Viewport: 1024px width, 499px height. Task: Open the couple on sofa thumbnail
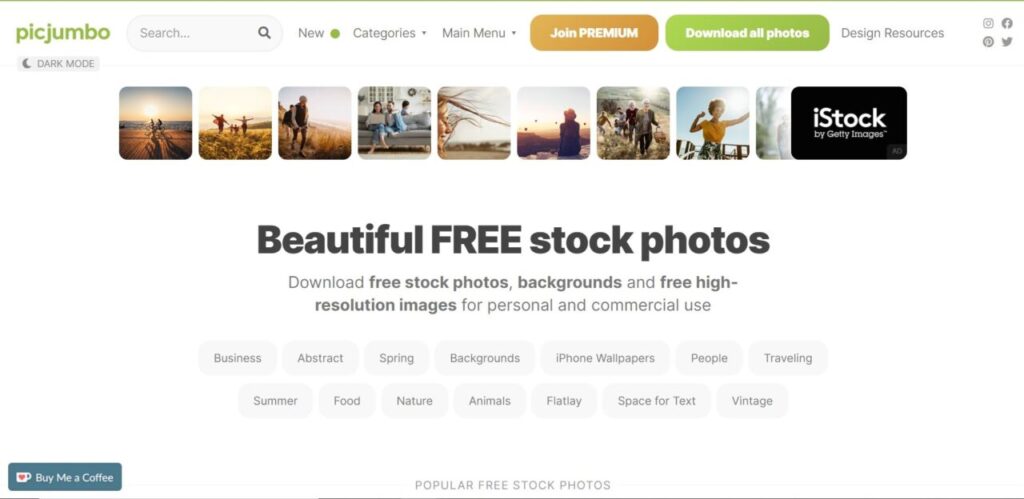394,123
